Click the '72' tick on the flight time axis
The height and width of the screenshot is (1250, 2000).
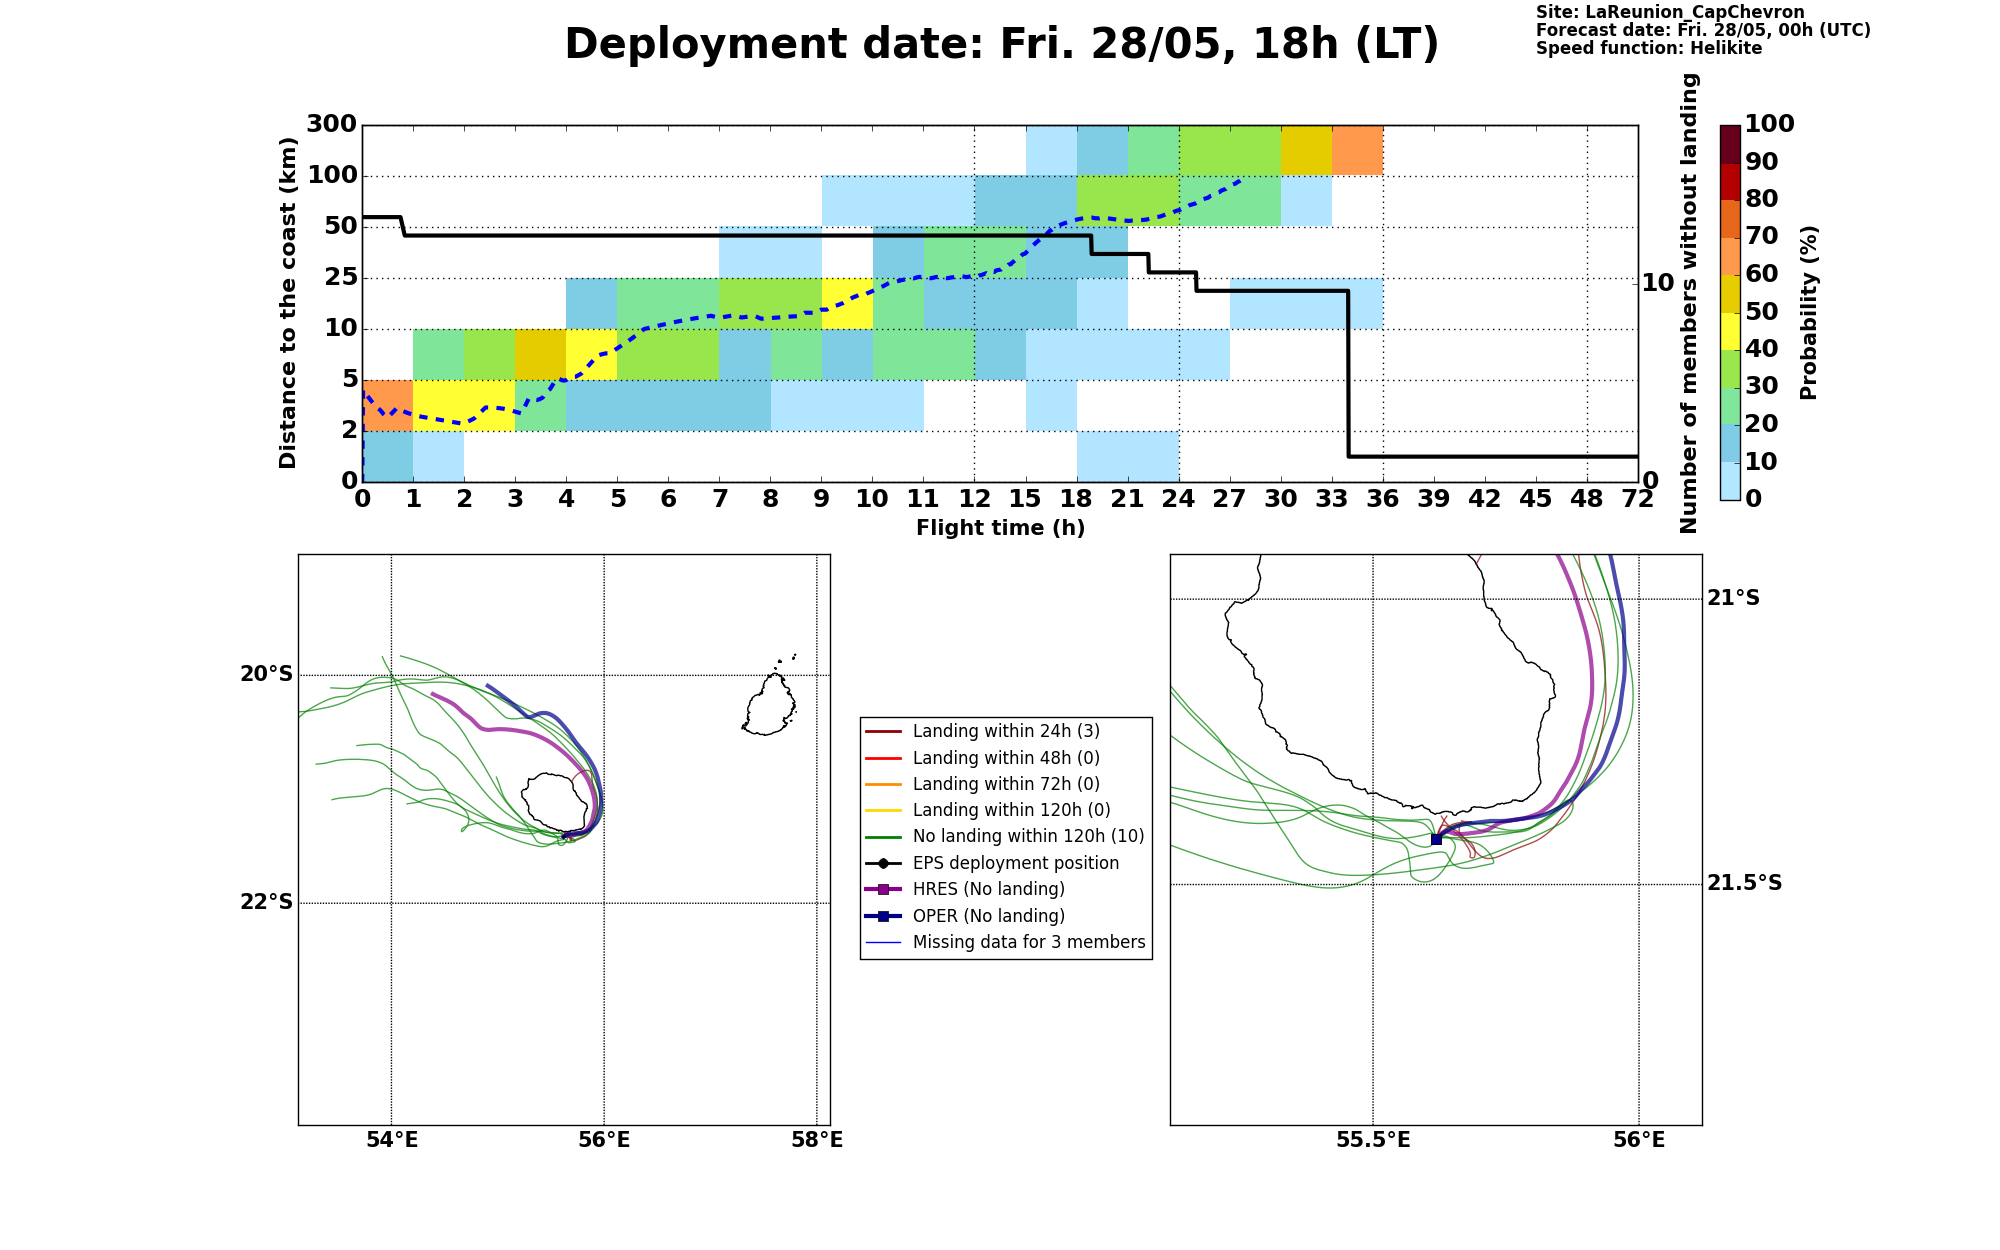pyautogui.click(x=1638, y=499)
